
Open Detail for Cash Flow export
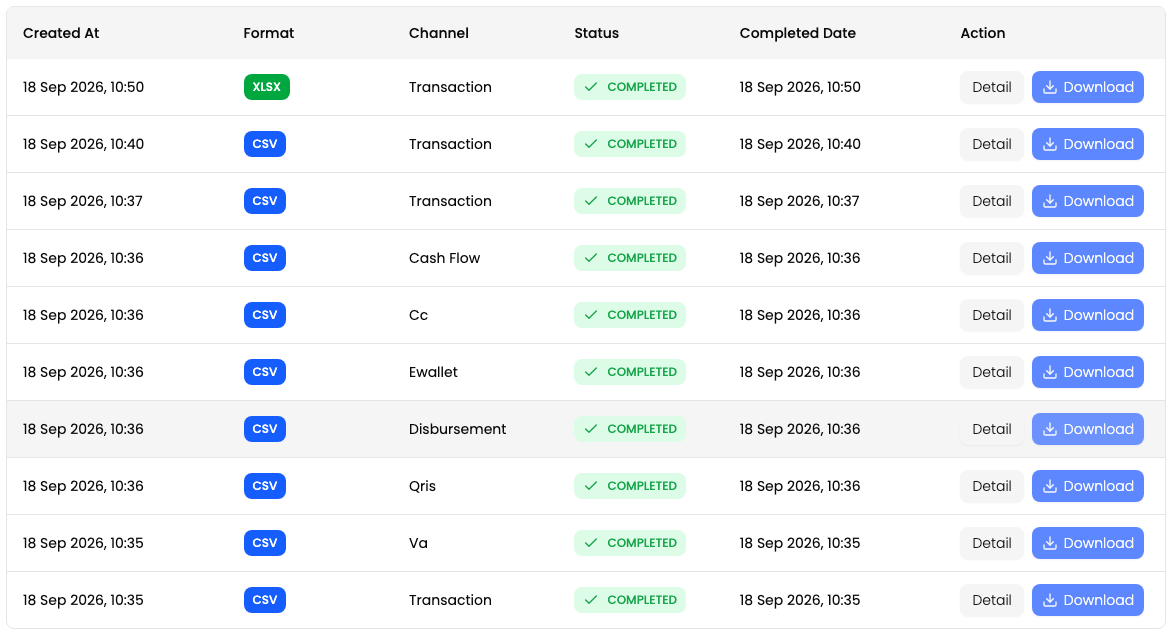click(991, 258)
